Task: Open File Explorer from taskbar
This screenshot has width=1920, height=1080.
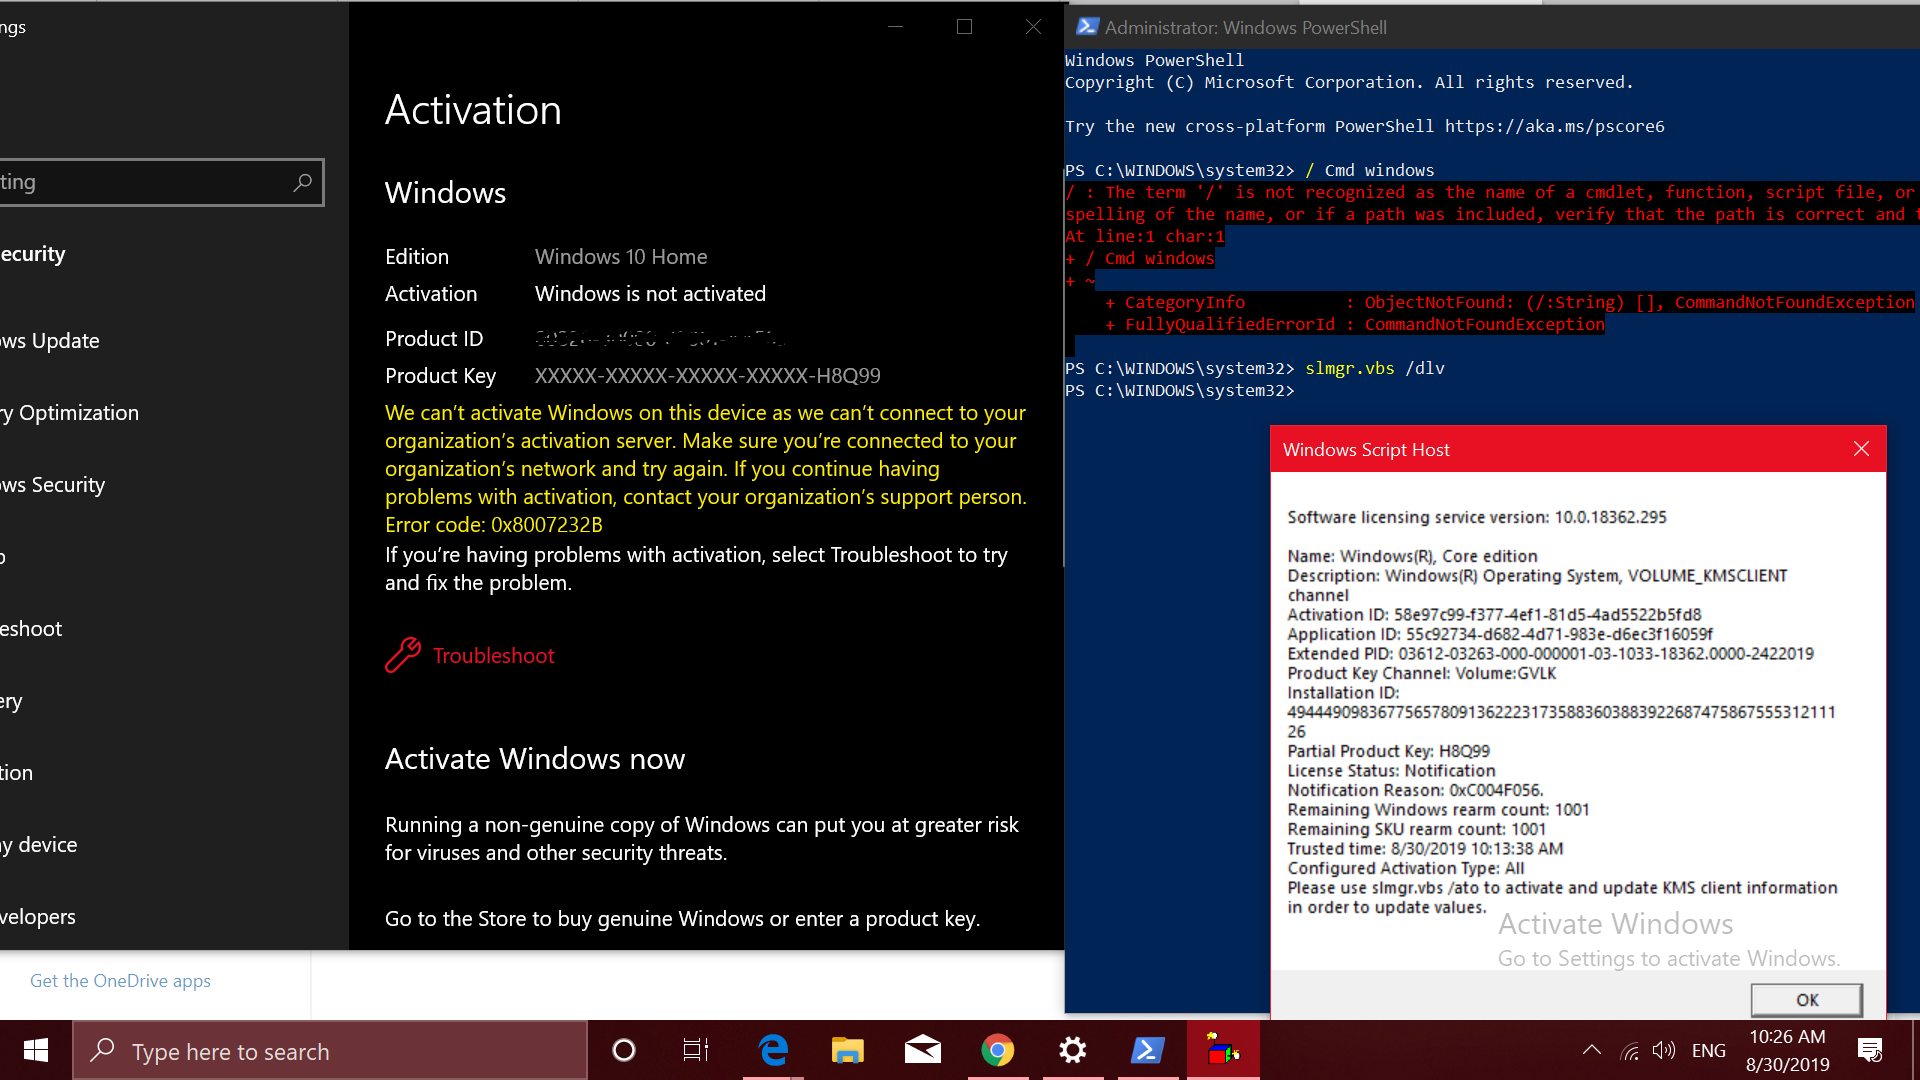Action: click(847, 1050)
